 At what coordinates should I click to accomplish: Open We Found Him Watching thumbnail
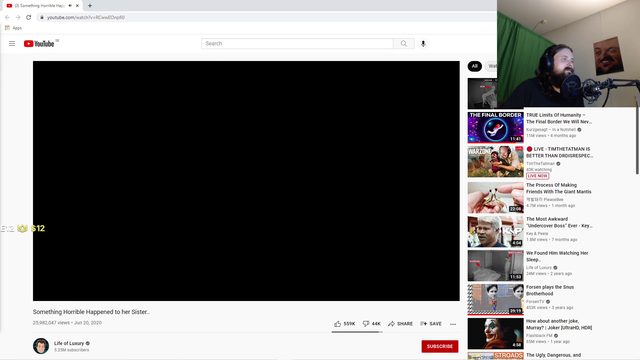[x=496, y=265]
